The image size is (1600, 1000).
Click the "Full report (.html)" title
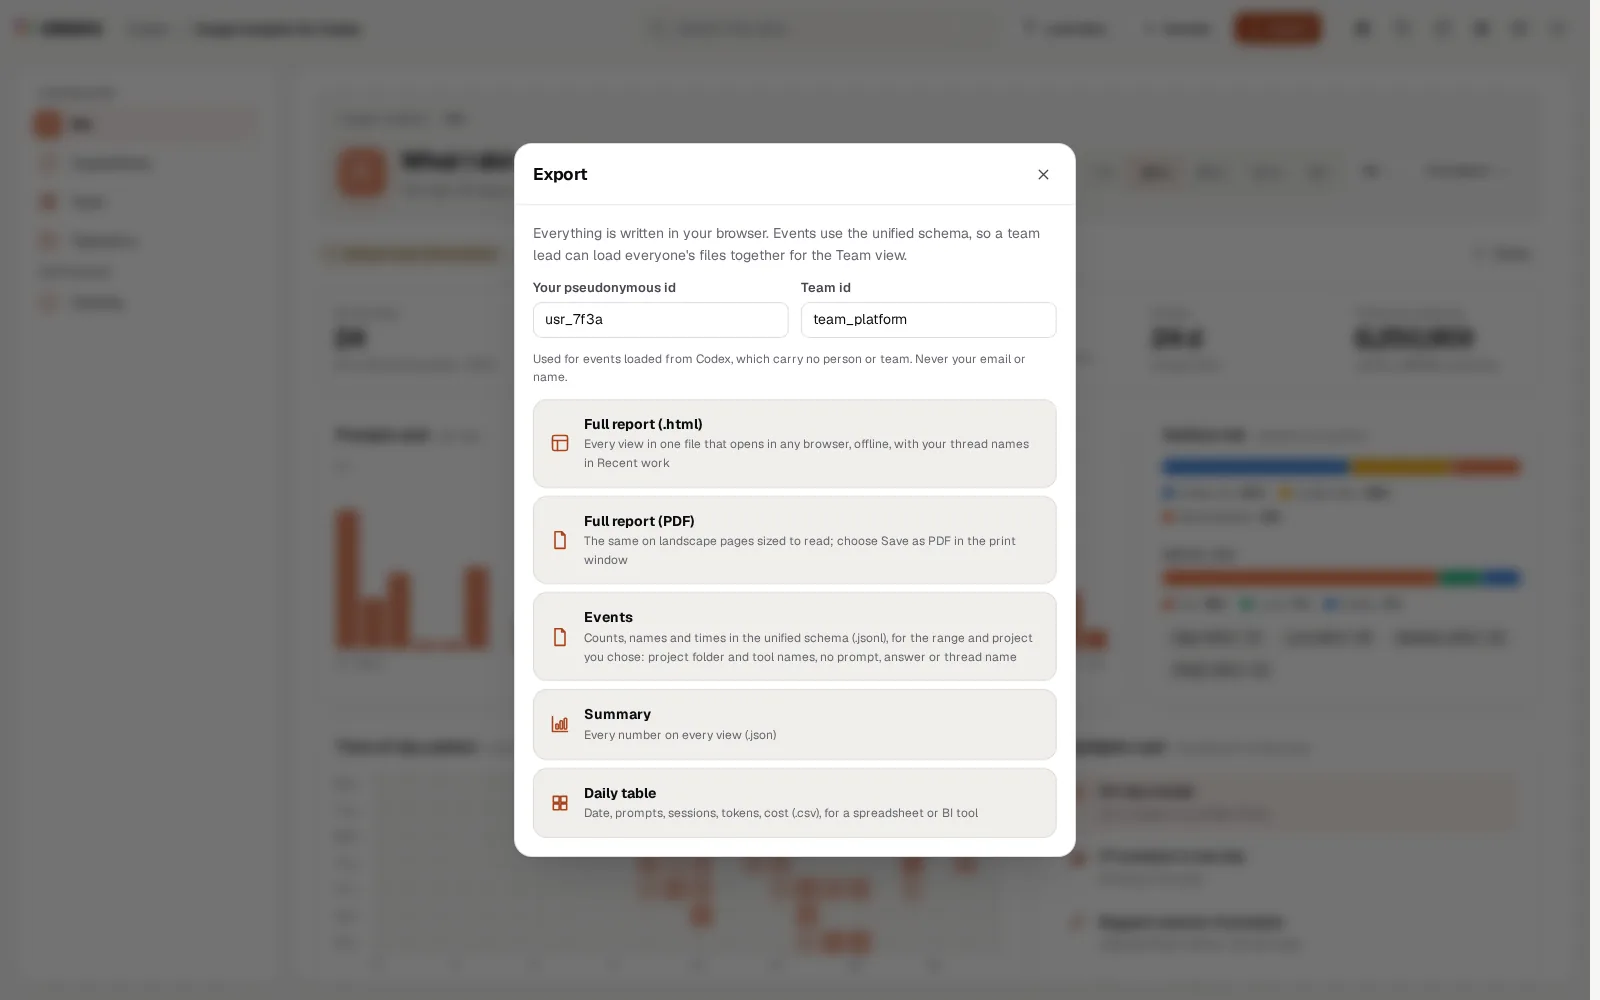pos(643,424)
